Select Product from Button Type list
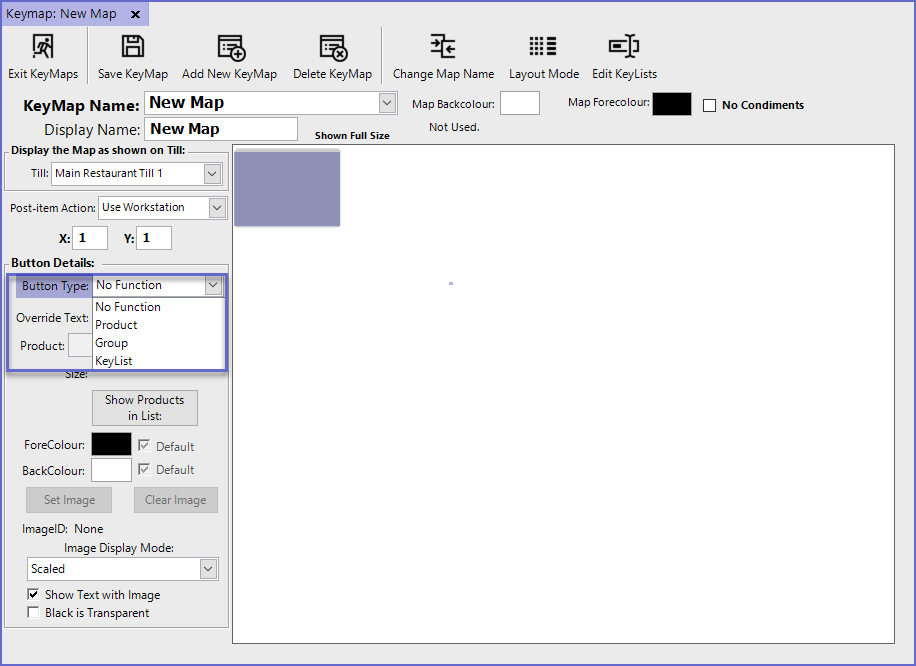Viewport: 916px width, 666px height. coord(117,325)
